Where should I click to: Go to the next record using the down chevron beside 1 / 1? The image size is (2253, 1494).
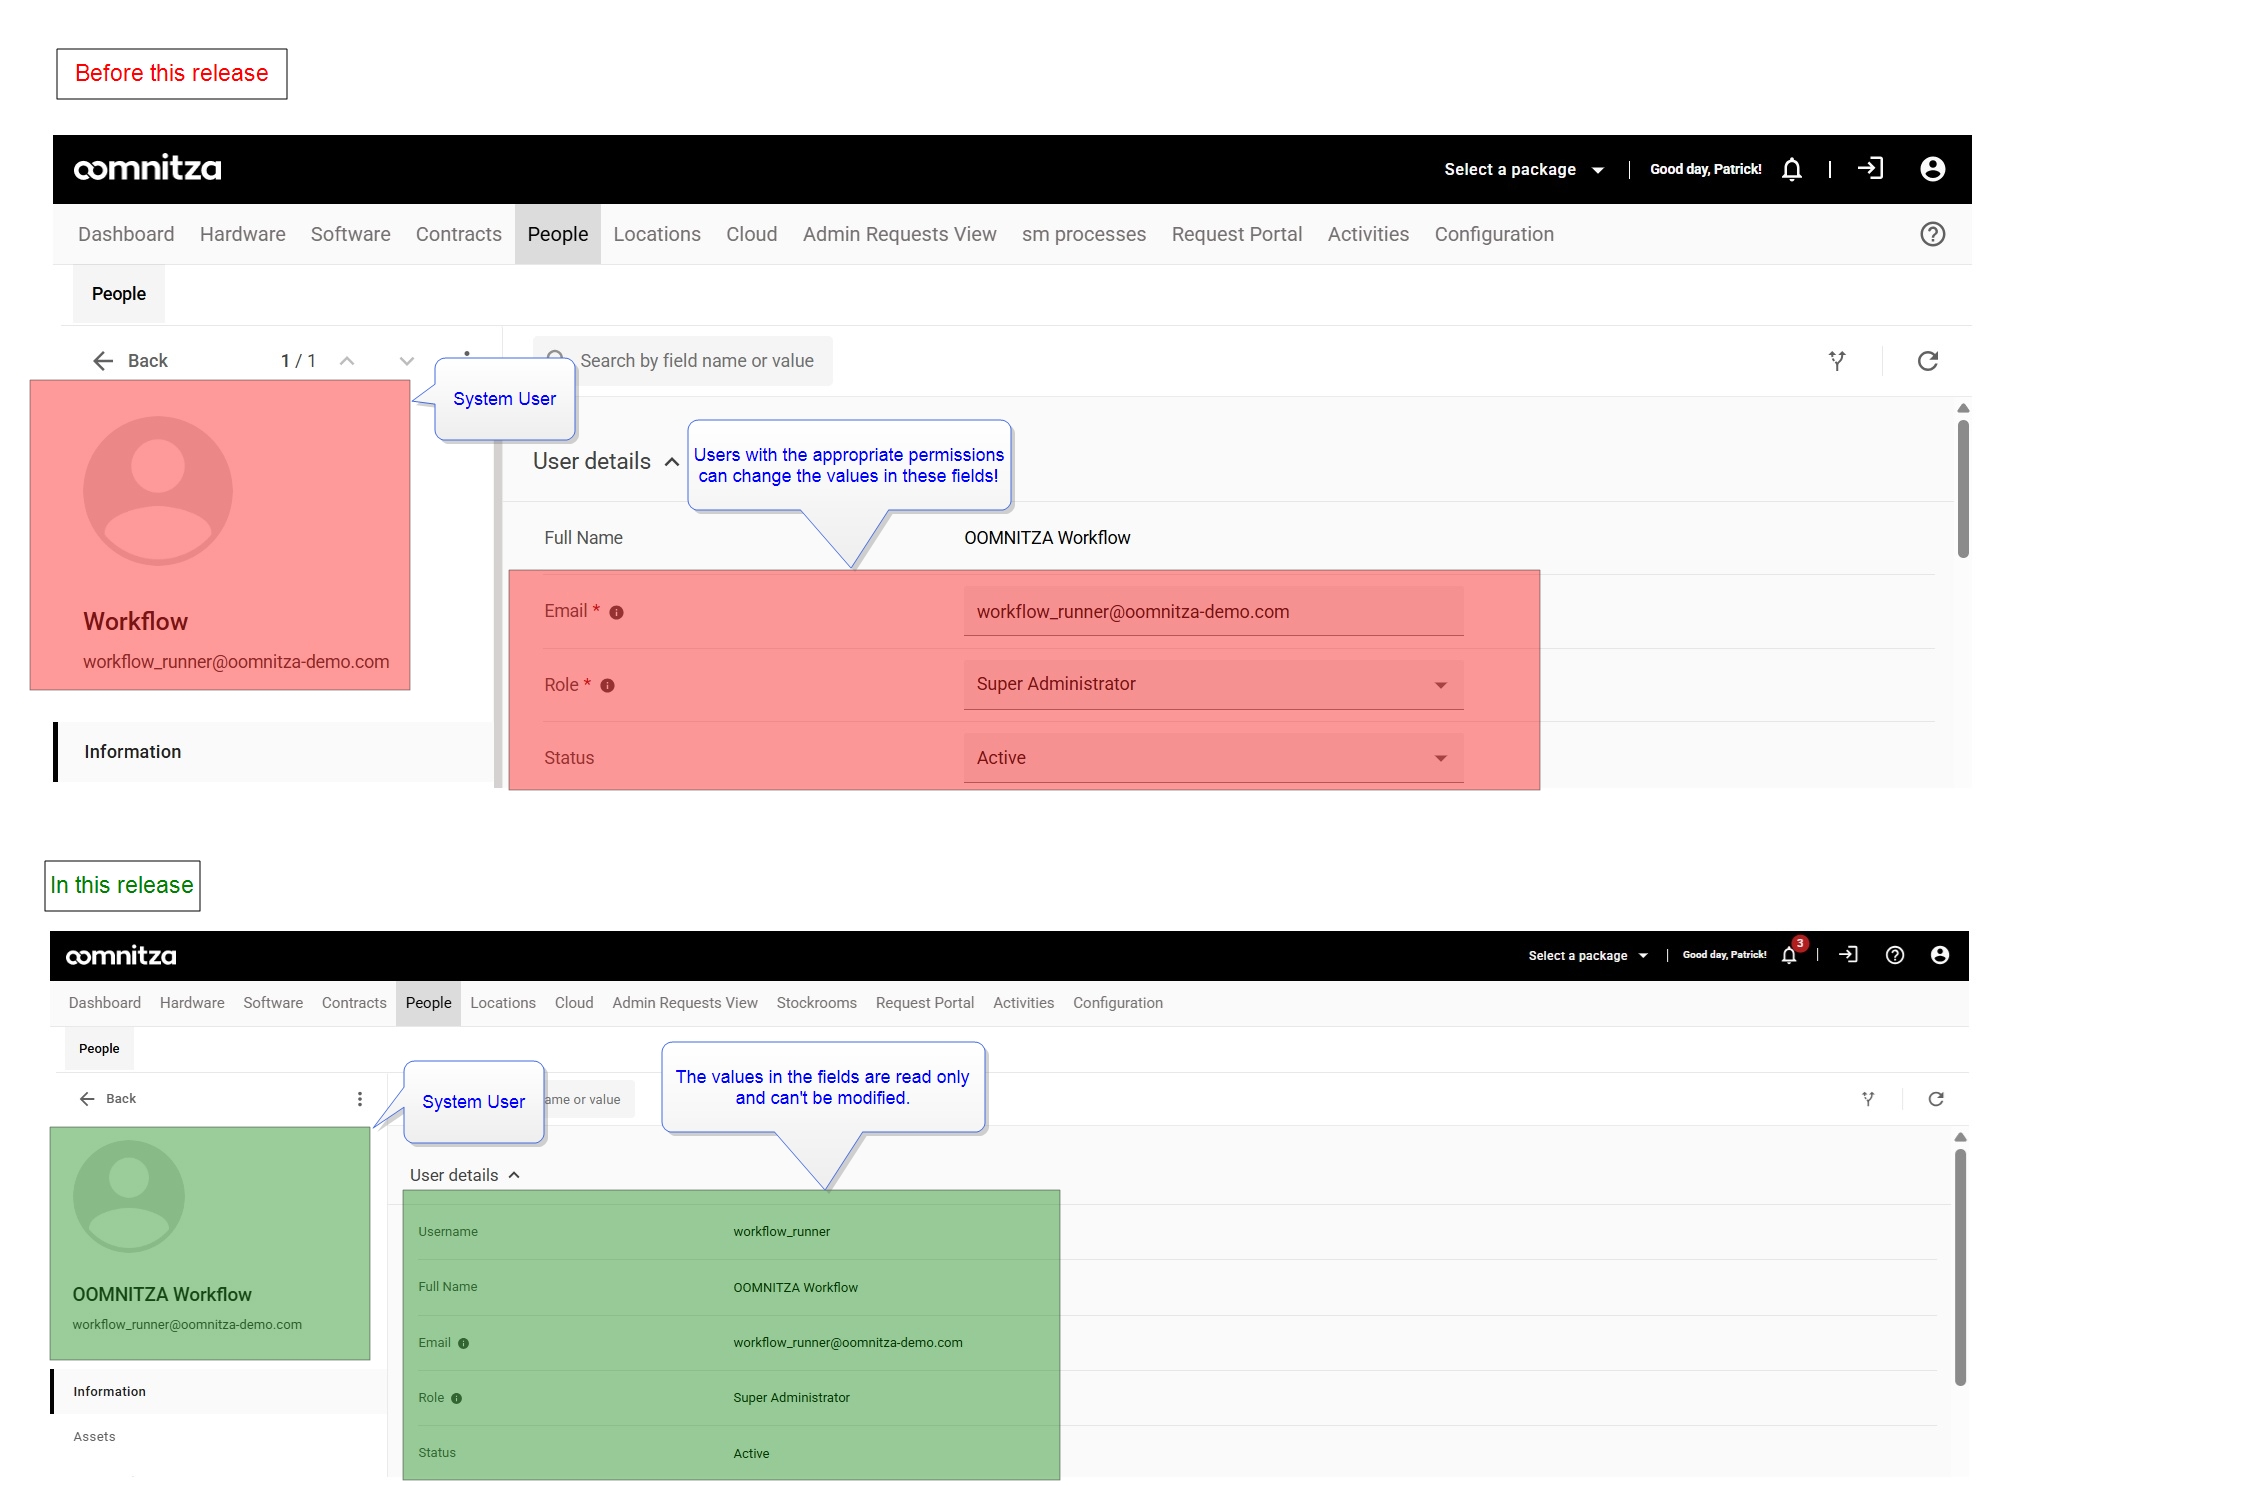click(x=406, y=361)
